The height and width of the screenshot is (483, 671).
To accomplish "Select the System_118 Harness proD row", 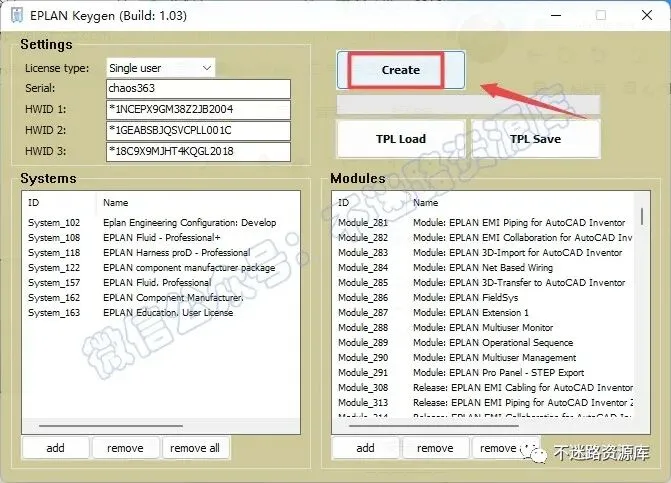I will (x=160, y=253).
